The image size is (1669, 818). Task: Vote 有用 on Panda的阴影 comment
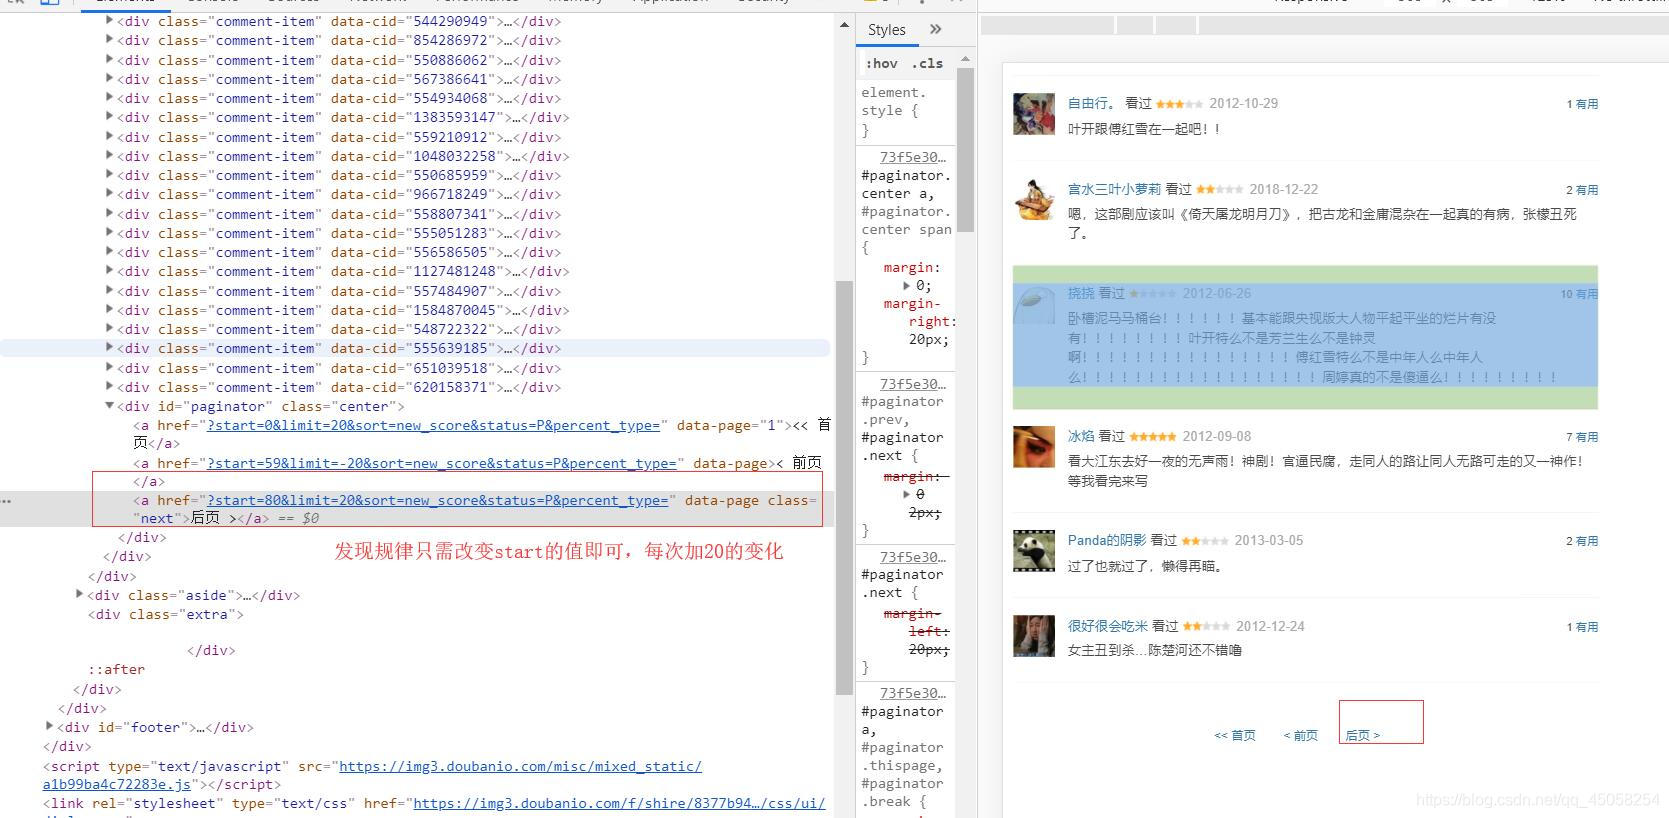[1587, 541]
